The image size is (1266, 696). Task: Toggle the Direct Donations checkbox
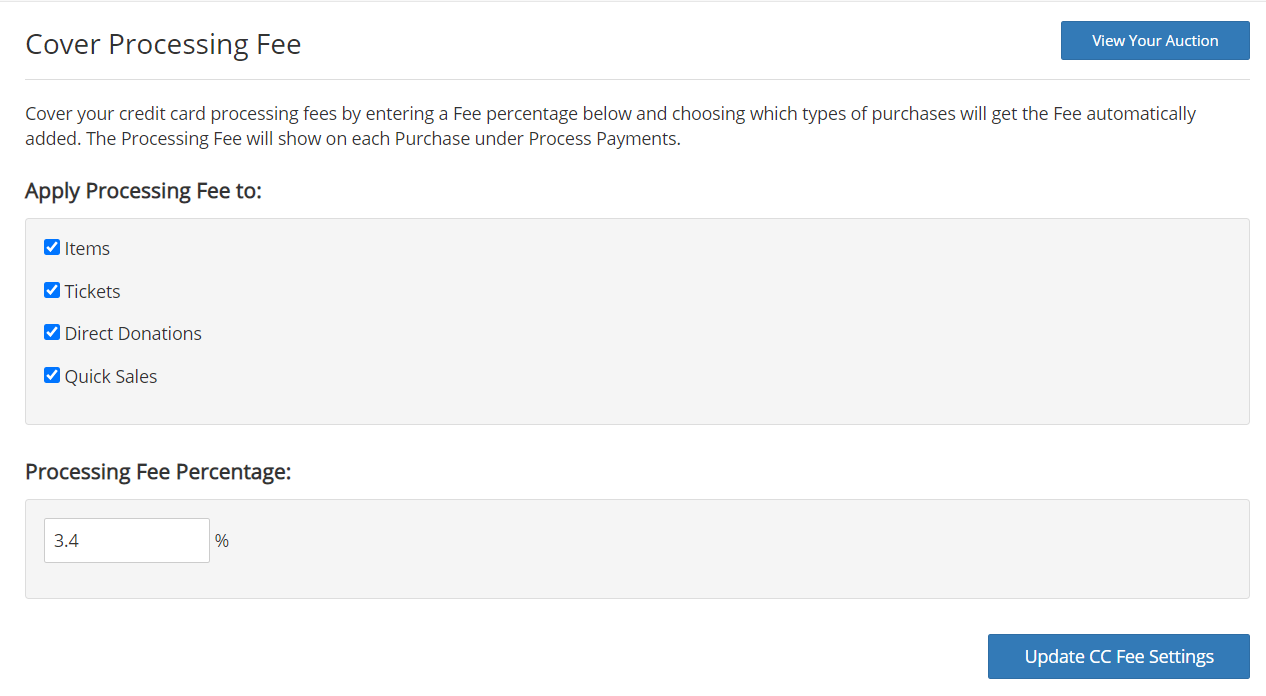51,332
